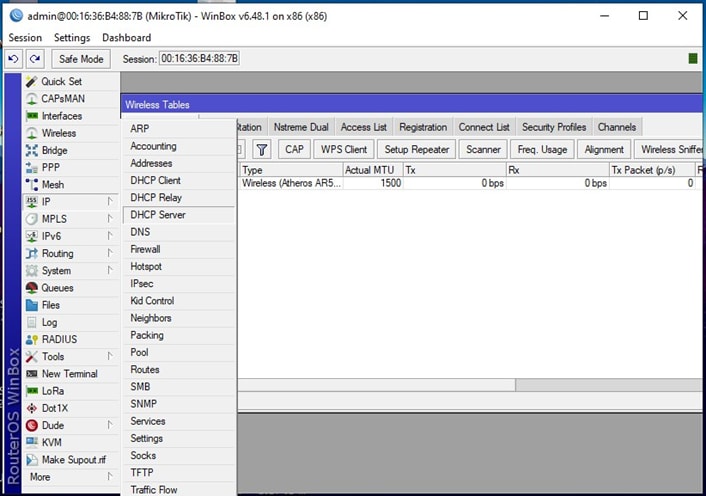The image size is (706, 496).
Task: Select the Wireless (Atheros AR5... row
Action: [470, 183]
